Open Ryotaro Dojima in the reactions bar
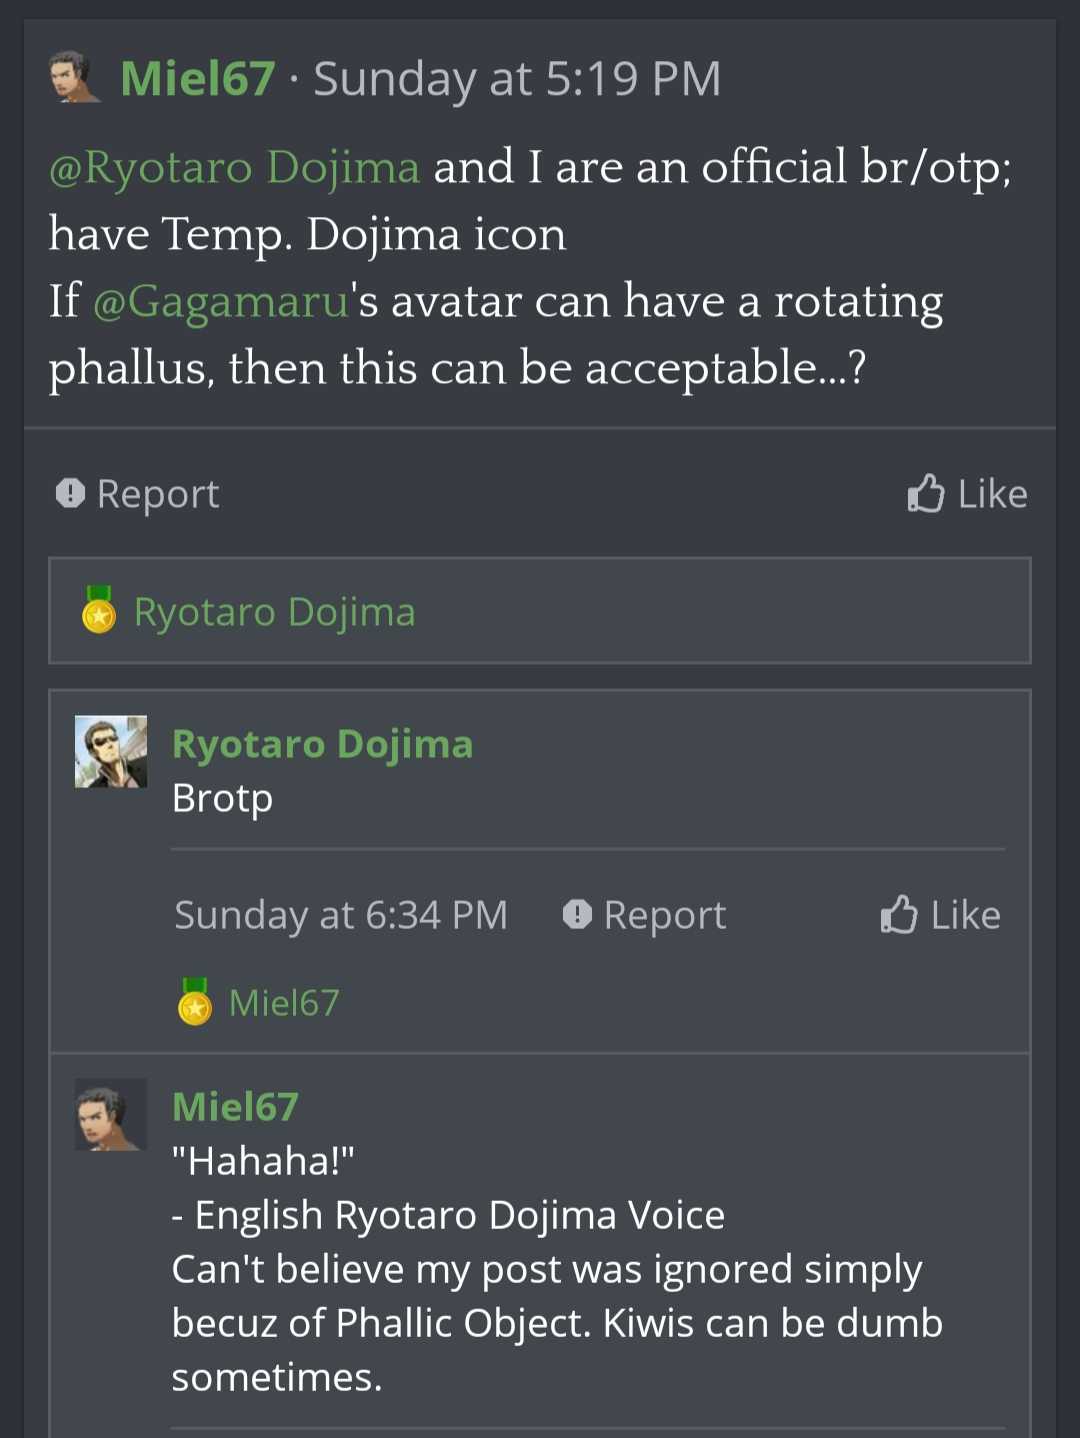The width and height of the screenshot is (1080, 1438). click(x=274, y=612)
